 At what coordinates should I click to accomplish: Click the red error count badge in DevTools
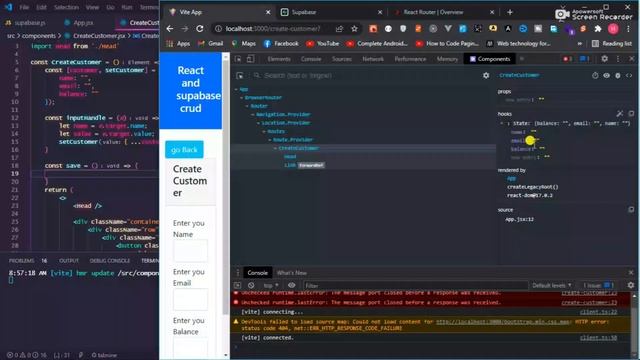(567, 59)
